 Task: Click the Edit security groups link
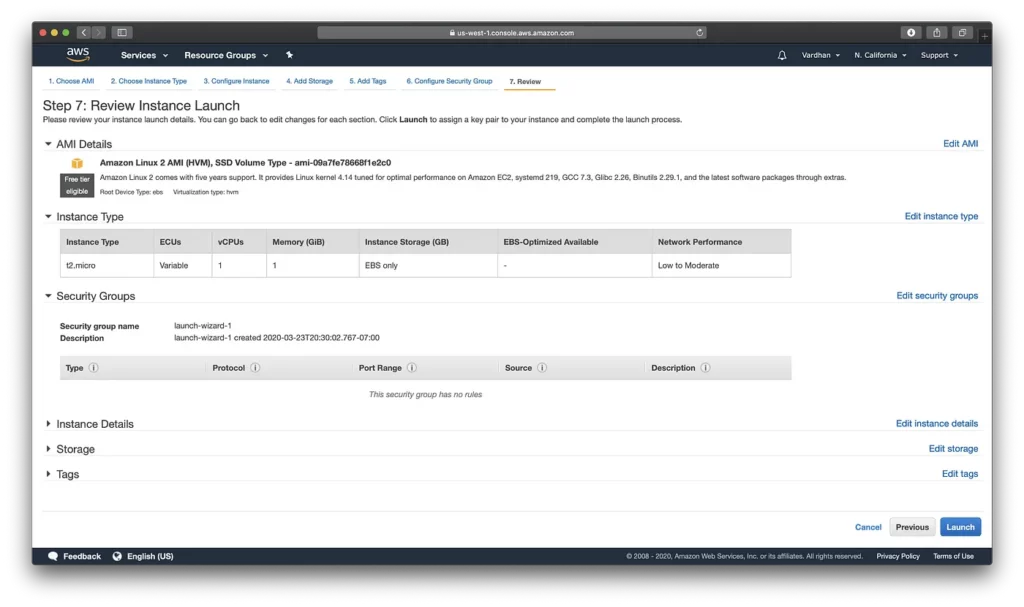[x=937, y=296]
